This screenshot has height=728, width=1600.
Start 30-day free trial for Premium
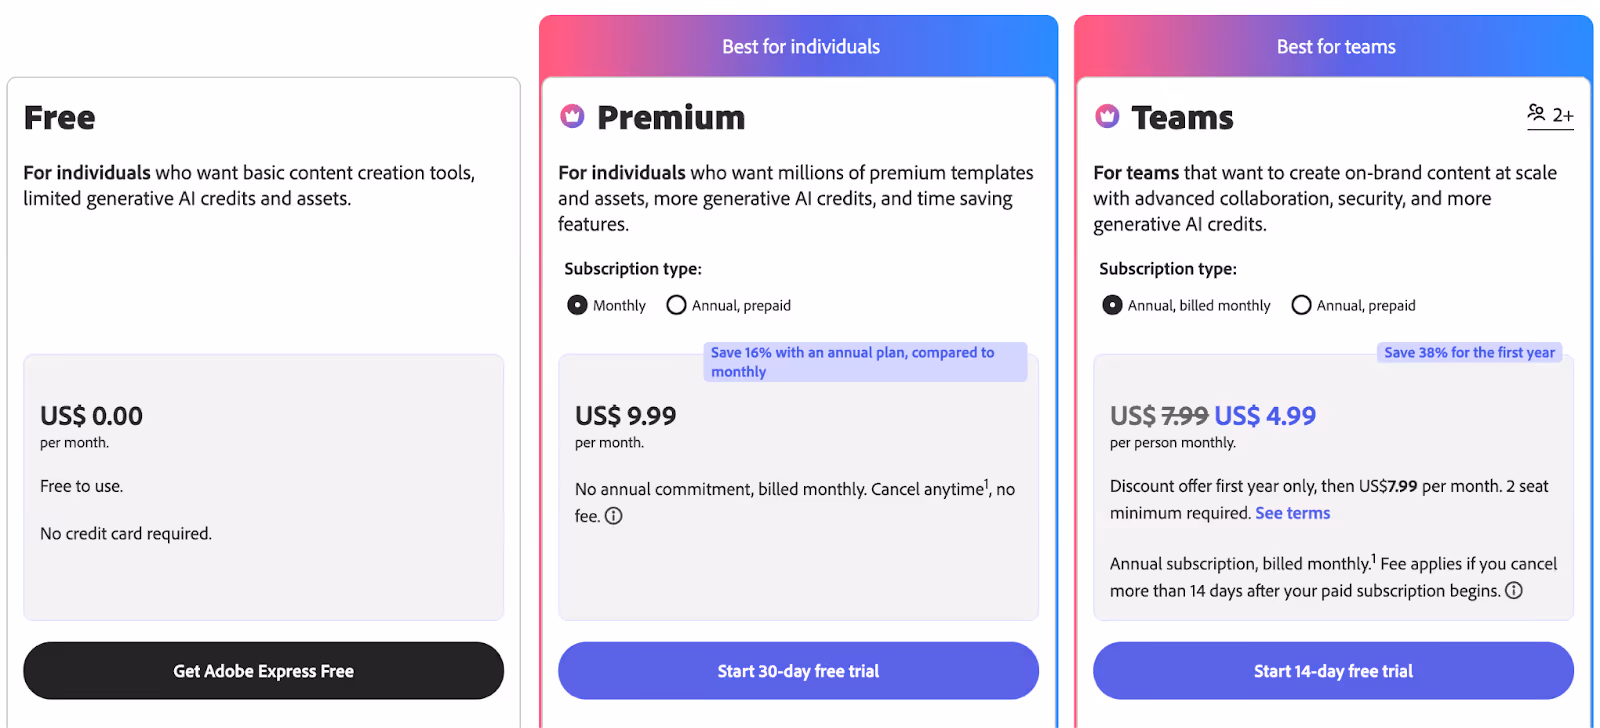(798, 671)
